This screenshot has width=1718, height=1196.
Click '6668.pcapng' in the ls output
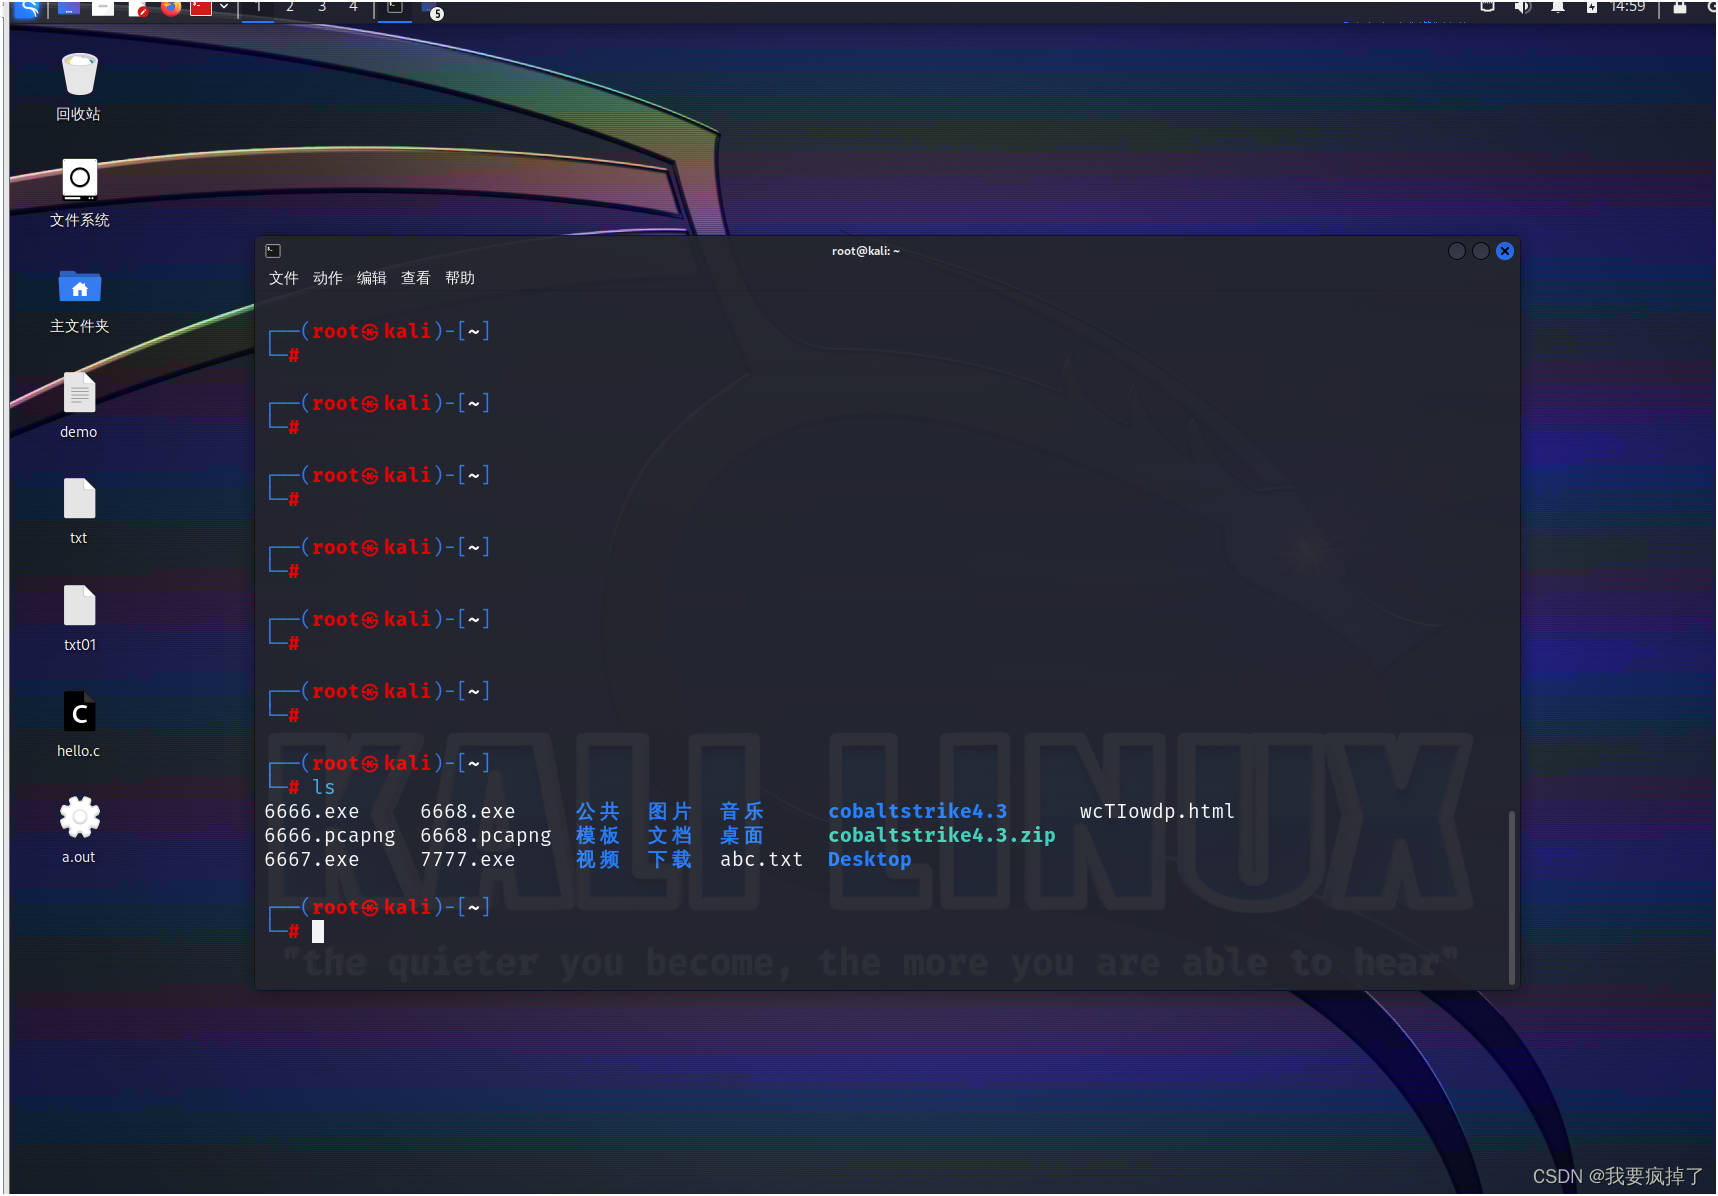[x=486, y=835]
